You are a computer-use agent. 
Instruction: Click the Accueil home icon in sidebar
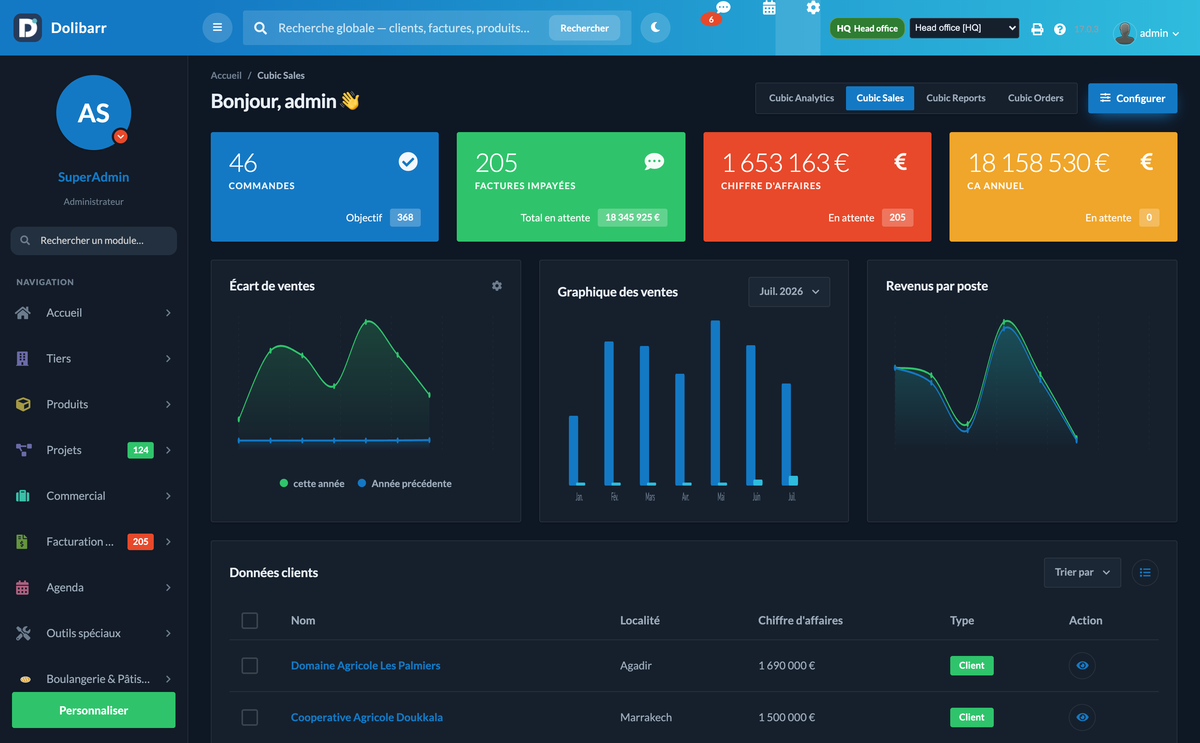point(23,313)
